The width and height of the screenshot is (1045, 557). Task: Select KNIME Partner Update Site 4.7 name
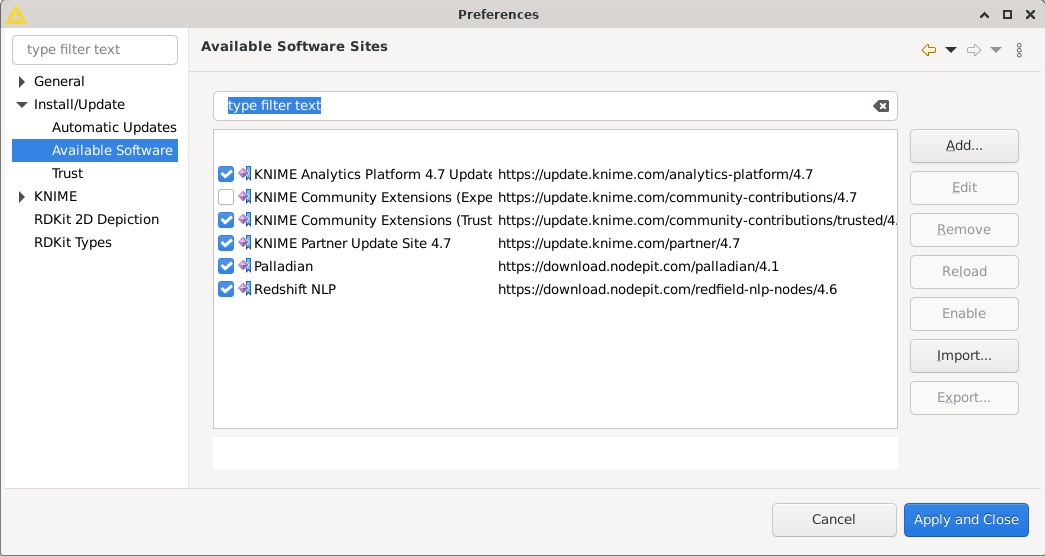353,243
